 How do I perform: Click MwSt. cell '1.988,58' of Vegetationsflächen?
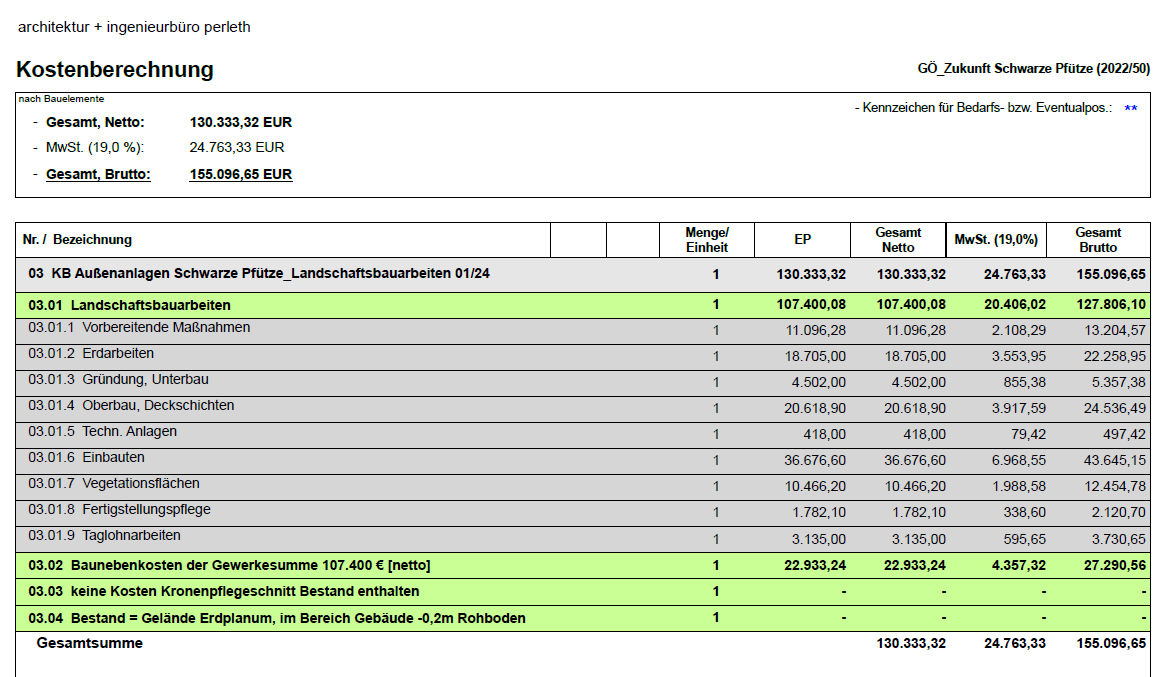pos(1019,487)
